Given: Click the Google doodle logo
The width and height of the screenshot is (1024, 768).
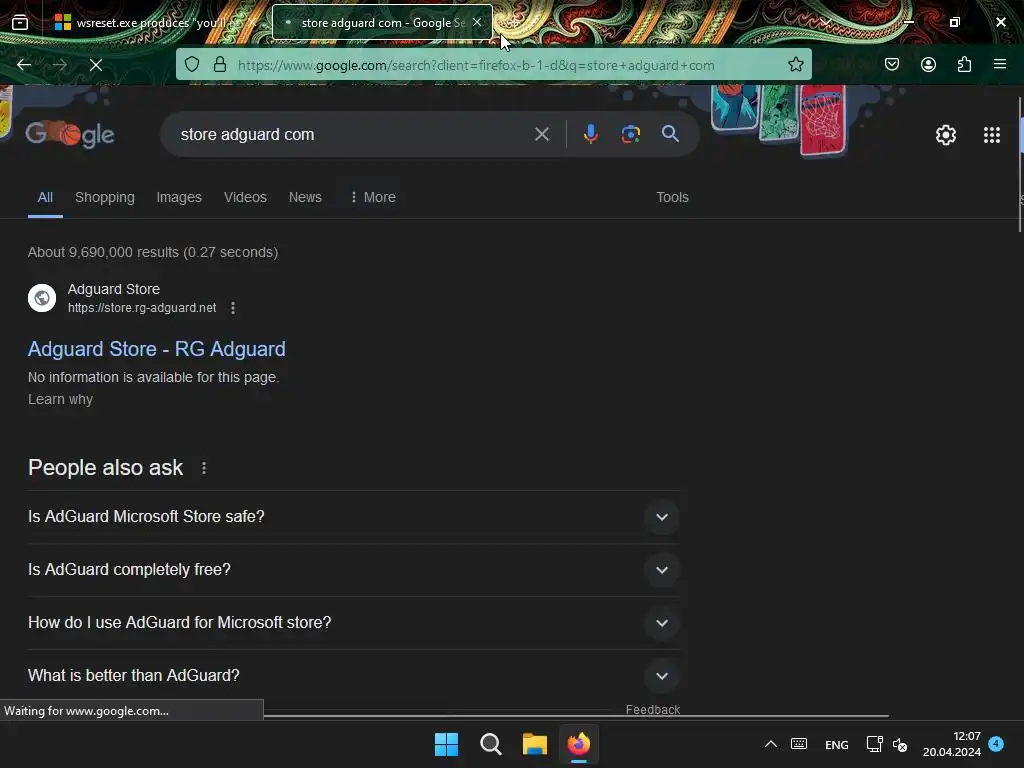Looking at the screenshot, I should pyautogui.click(x=70, y=135).
